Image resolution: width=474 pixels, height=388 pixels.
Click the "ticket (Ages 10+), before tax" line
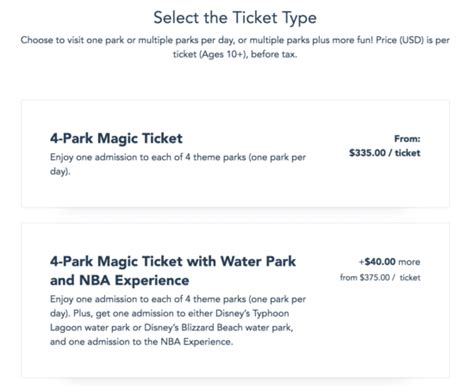235,54
